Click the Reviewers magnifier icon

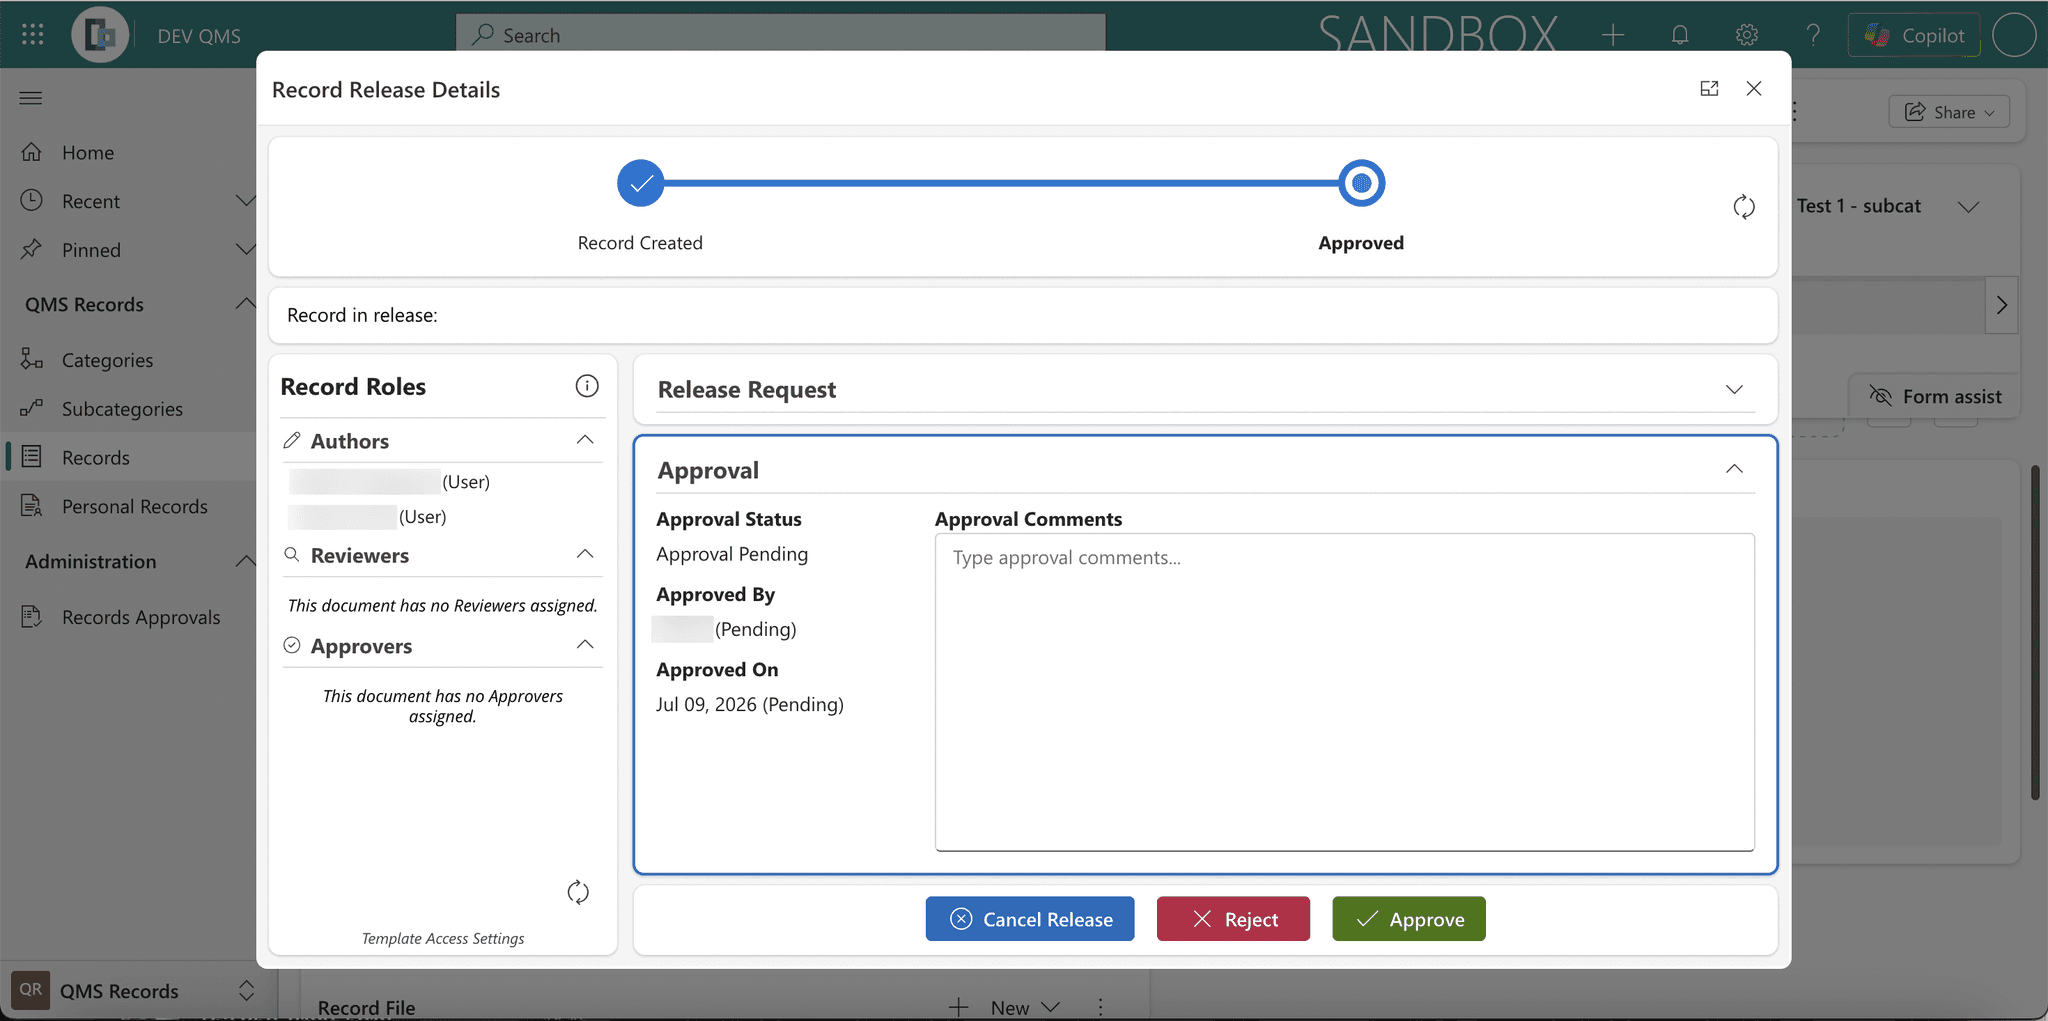coord(292,554)
